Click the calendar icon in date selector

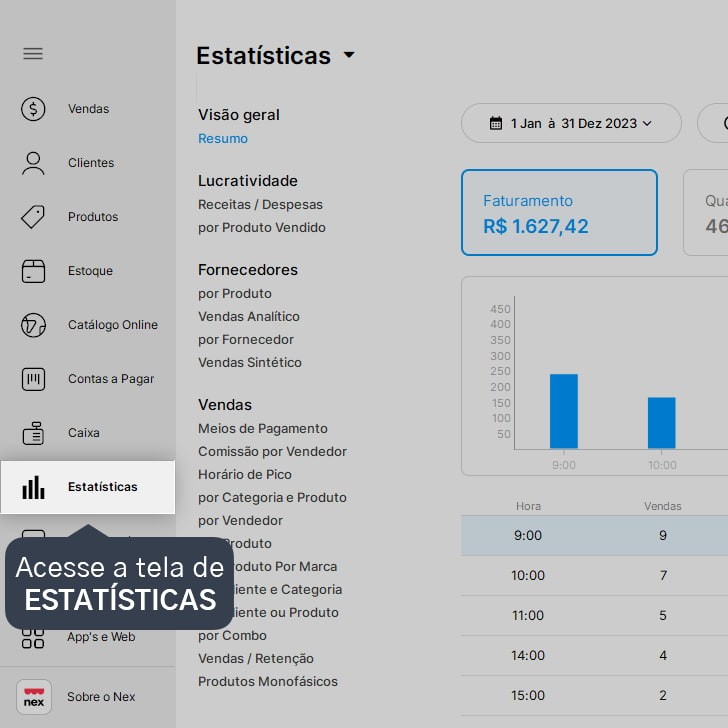tap(496, 123)
